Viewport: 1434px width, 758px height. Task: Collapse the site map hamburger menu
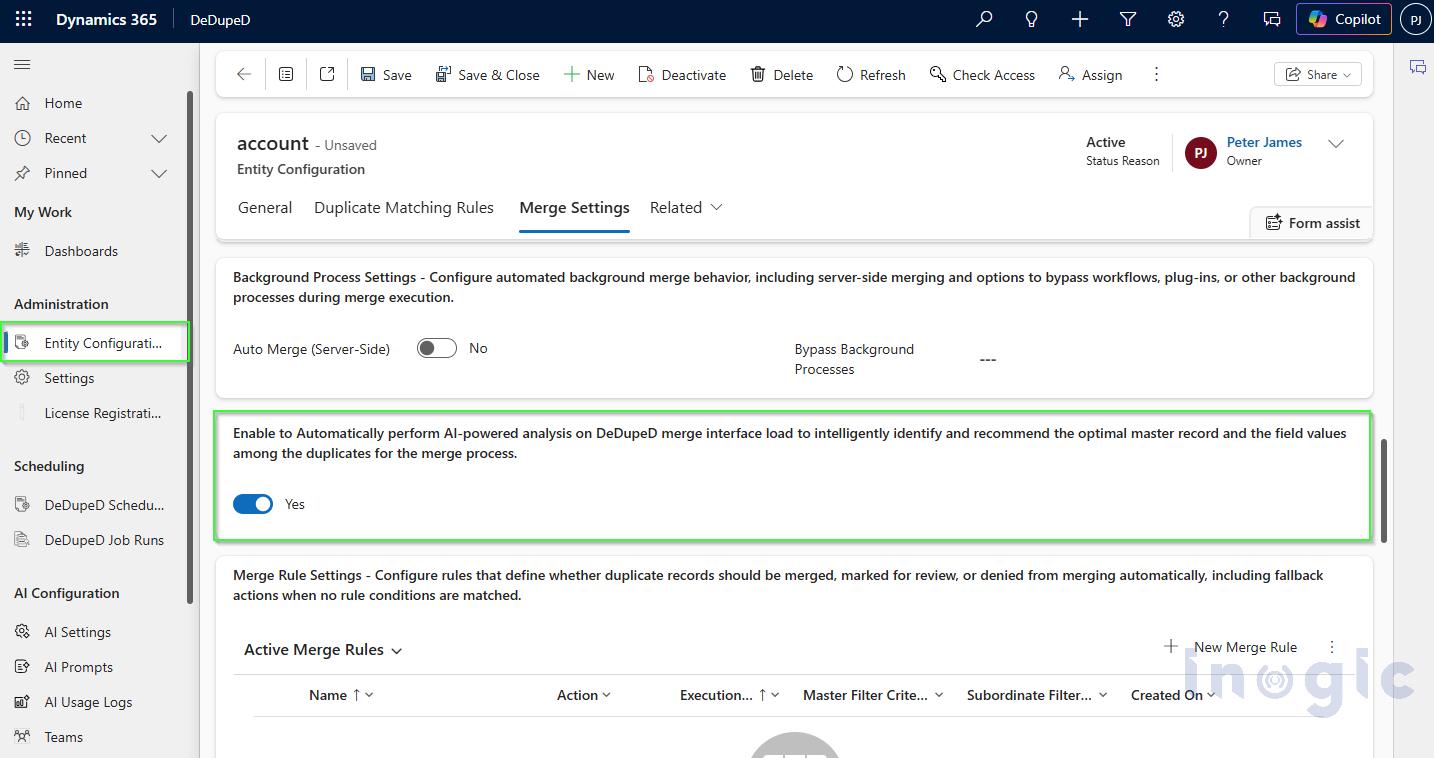coord(22,65)
